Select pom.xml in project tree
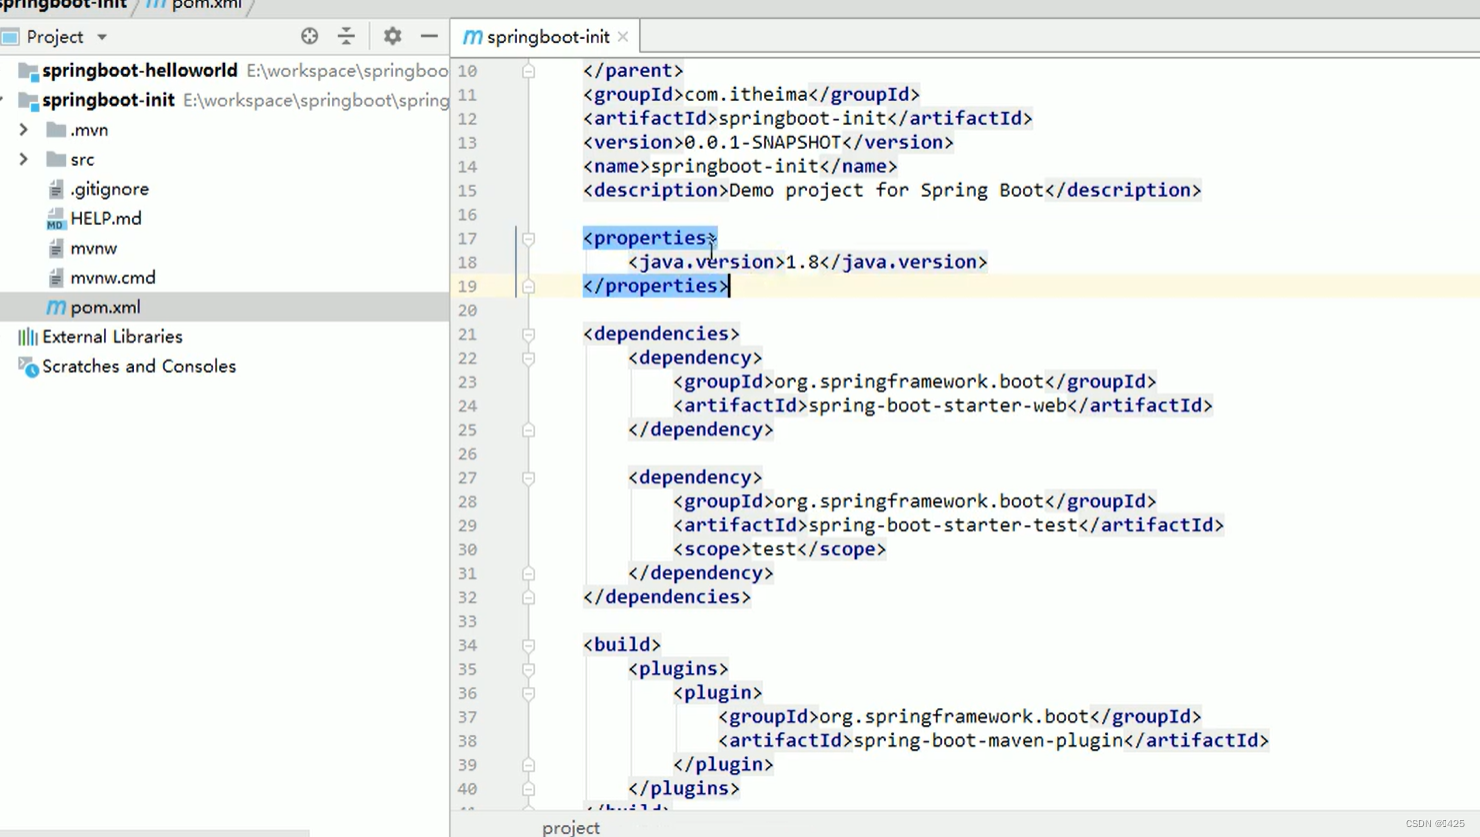 (x=105, y=307)
